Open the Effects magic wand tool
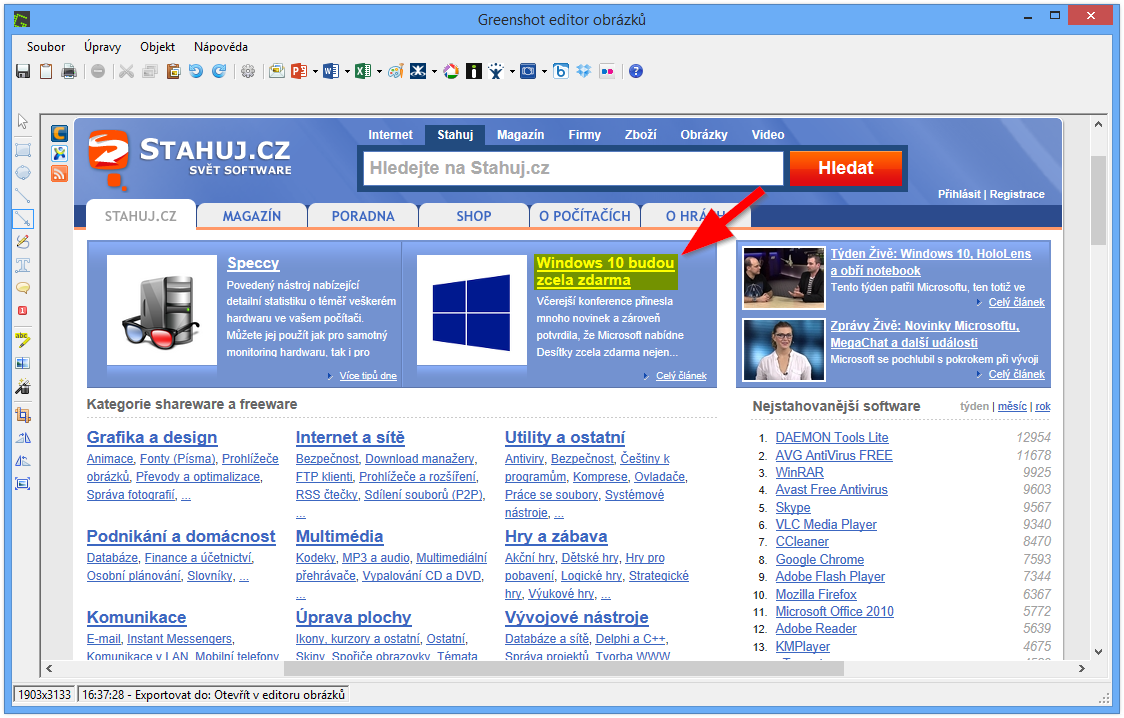 [23, 386]
